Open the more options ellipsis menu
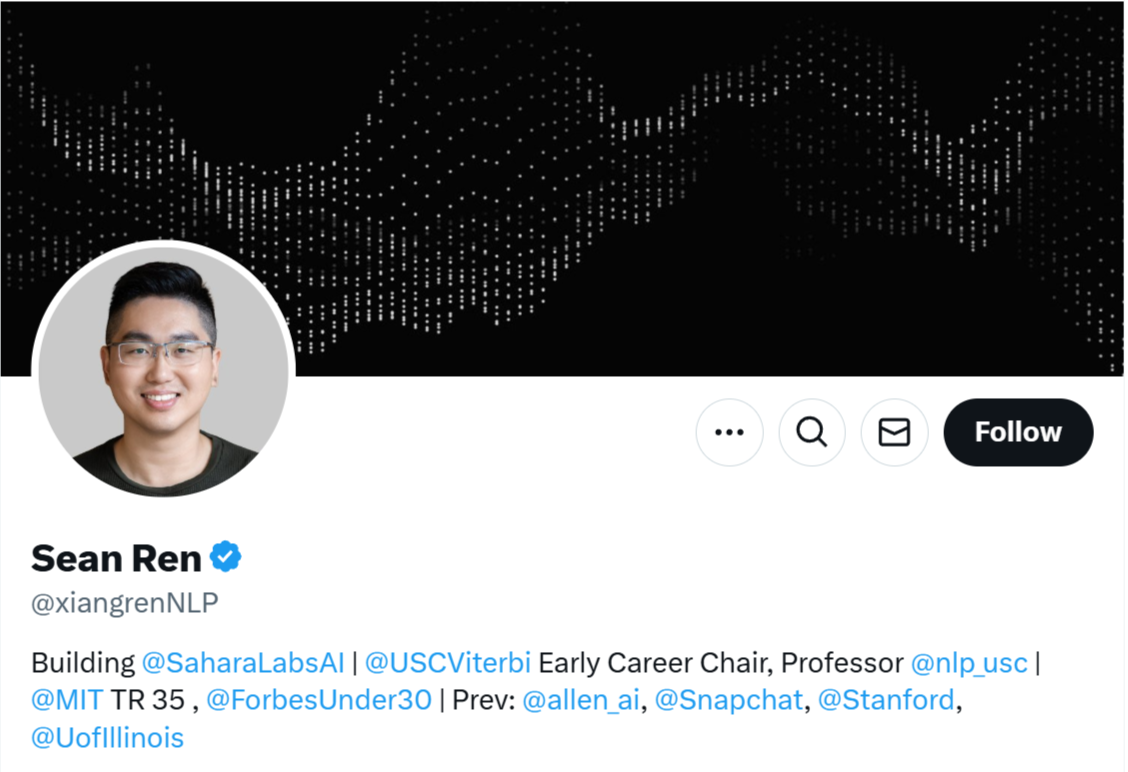1128x772 pixels. click(x=729, y=432)
